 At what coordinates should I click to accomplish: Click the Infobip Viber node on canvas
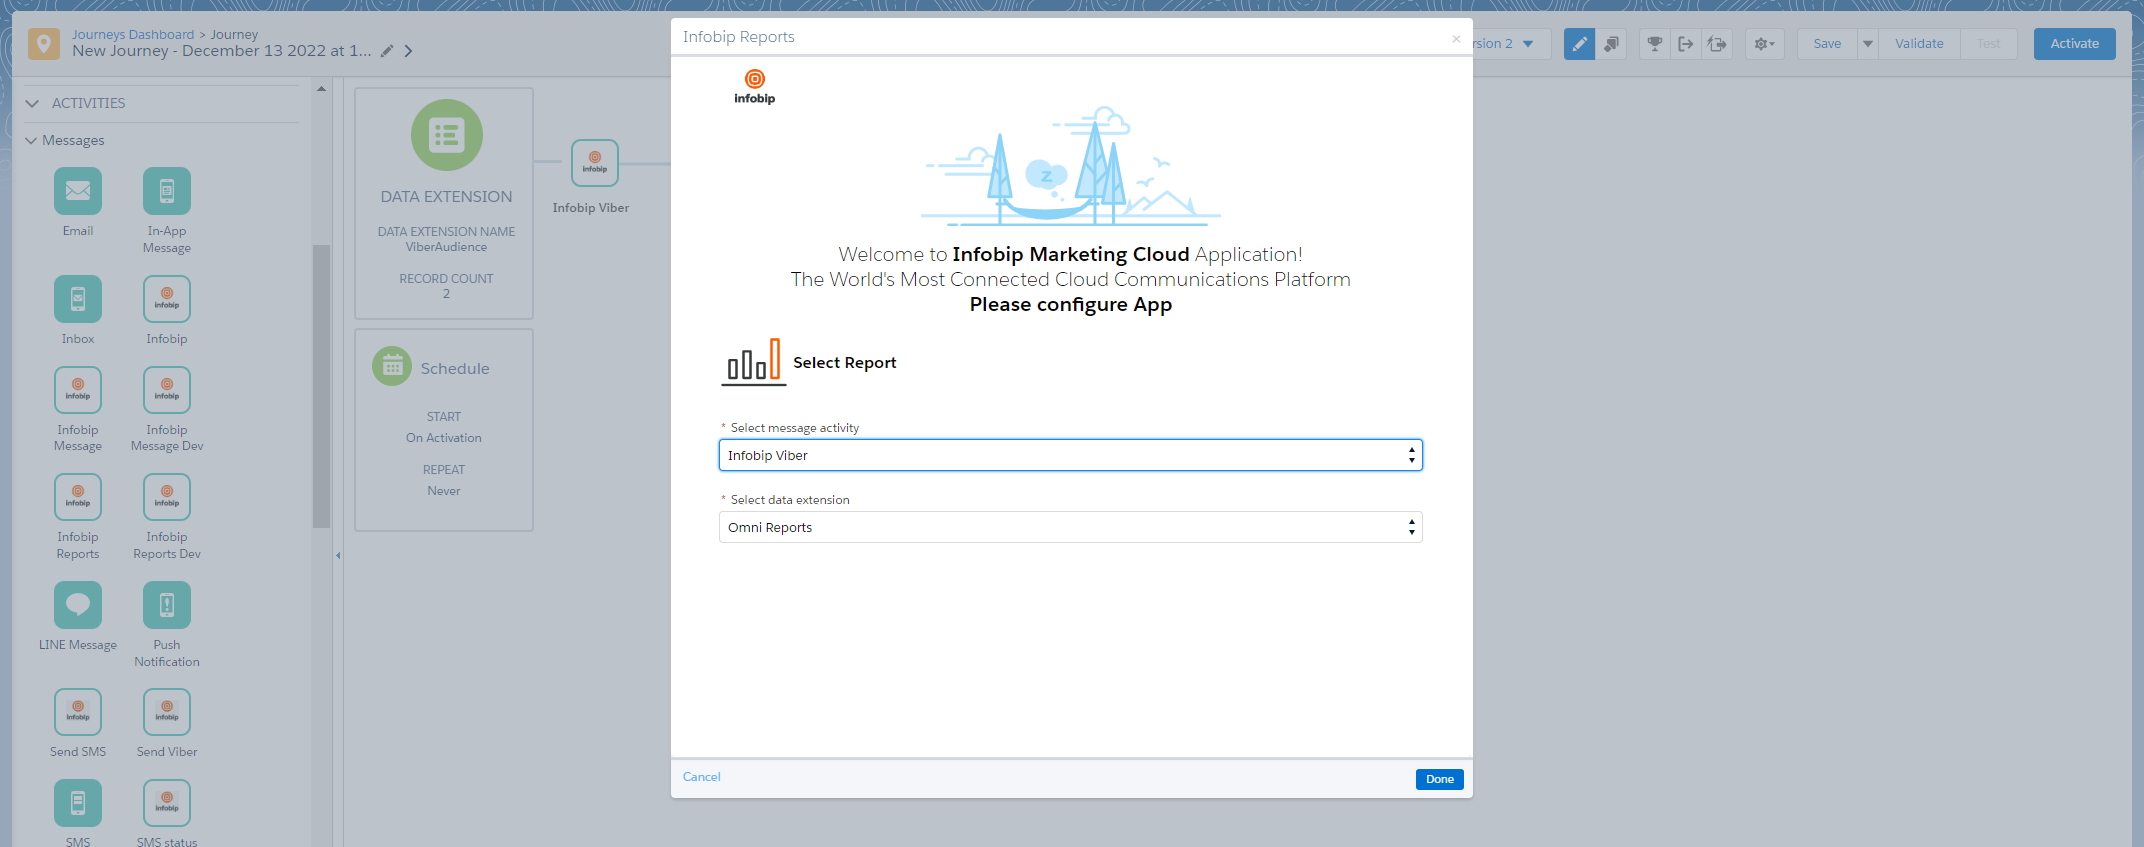(595, 163)
